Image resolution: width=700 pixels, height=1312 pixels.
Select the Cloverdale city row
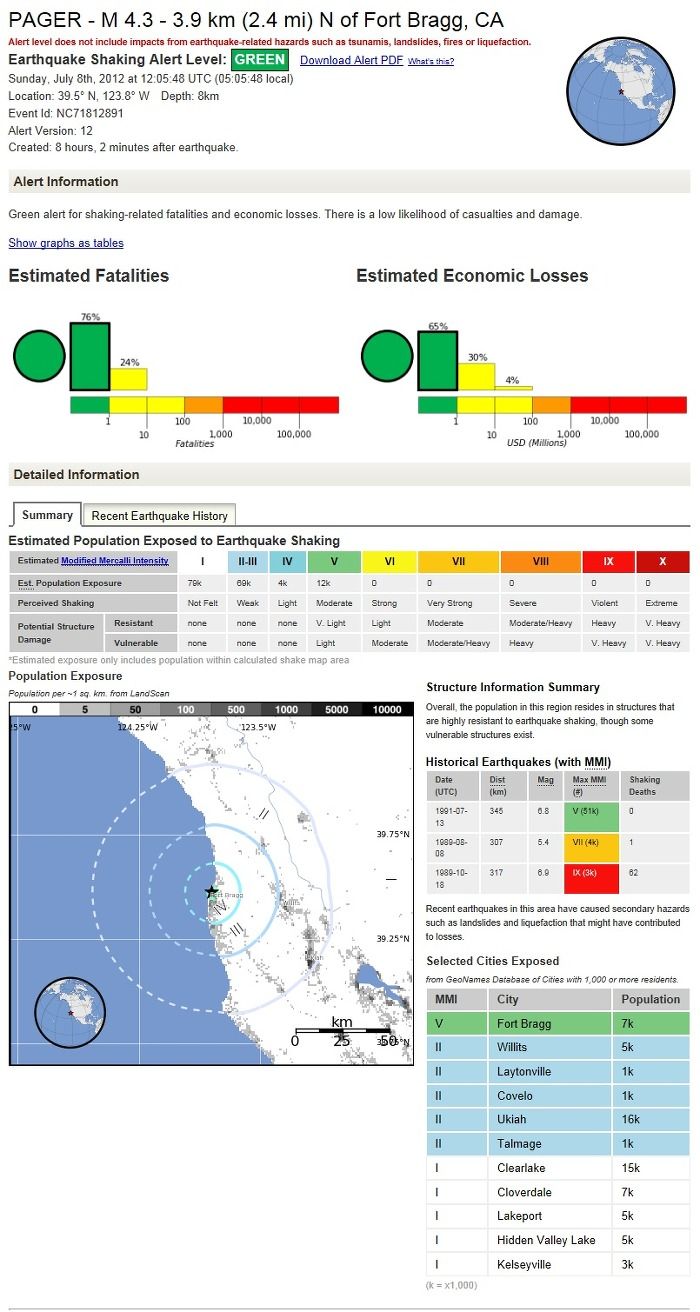pos(558,1192)
